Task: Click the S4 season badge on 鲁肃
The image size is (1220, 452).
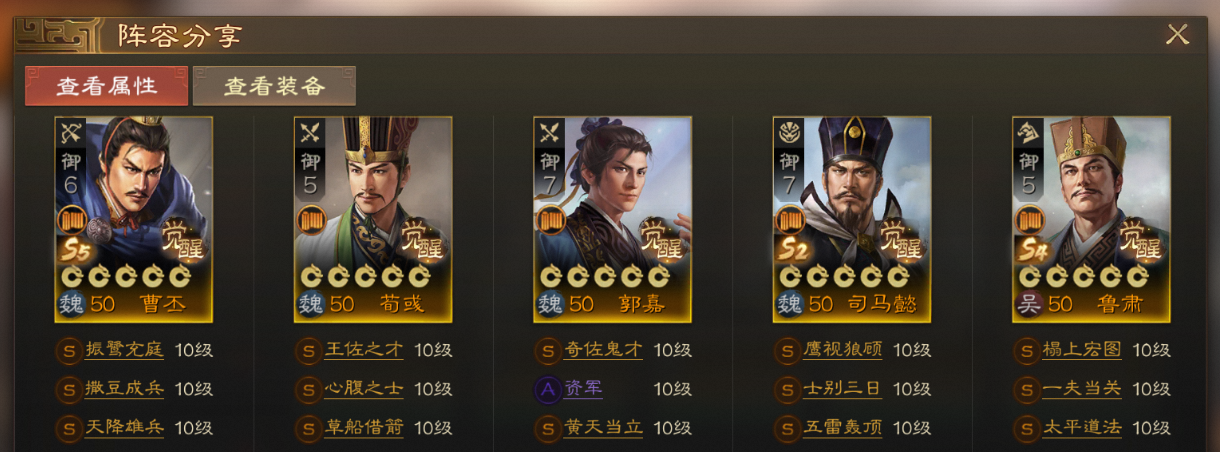Action: click(1032, 248)
